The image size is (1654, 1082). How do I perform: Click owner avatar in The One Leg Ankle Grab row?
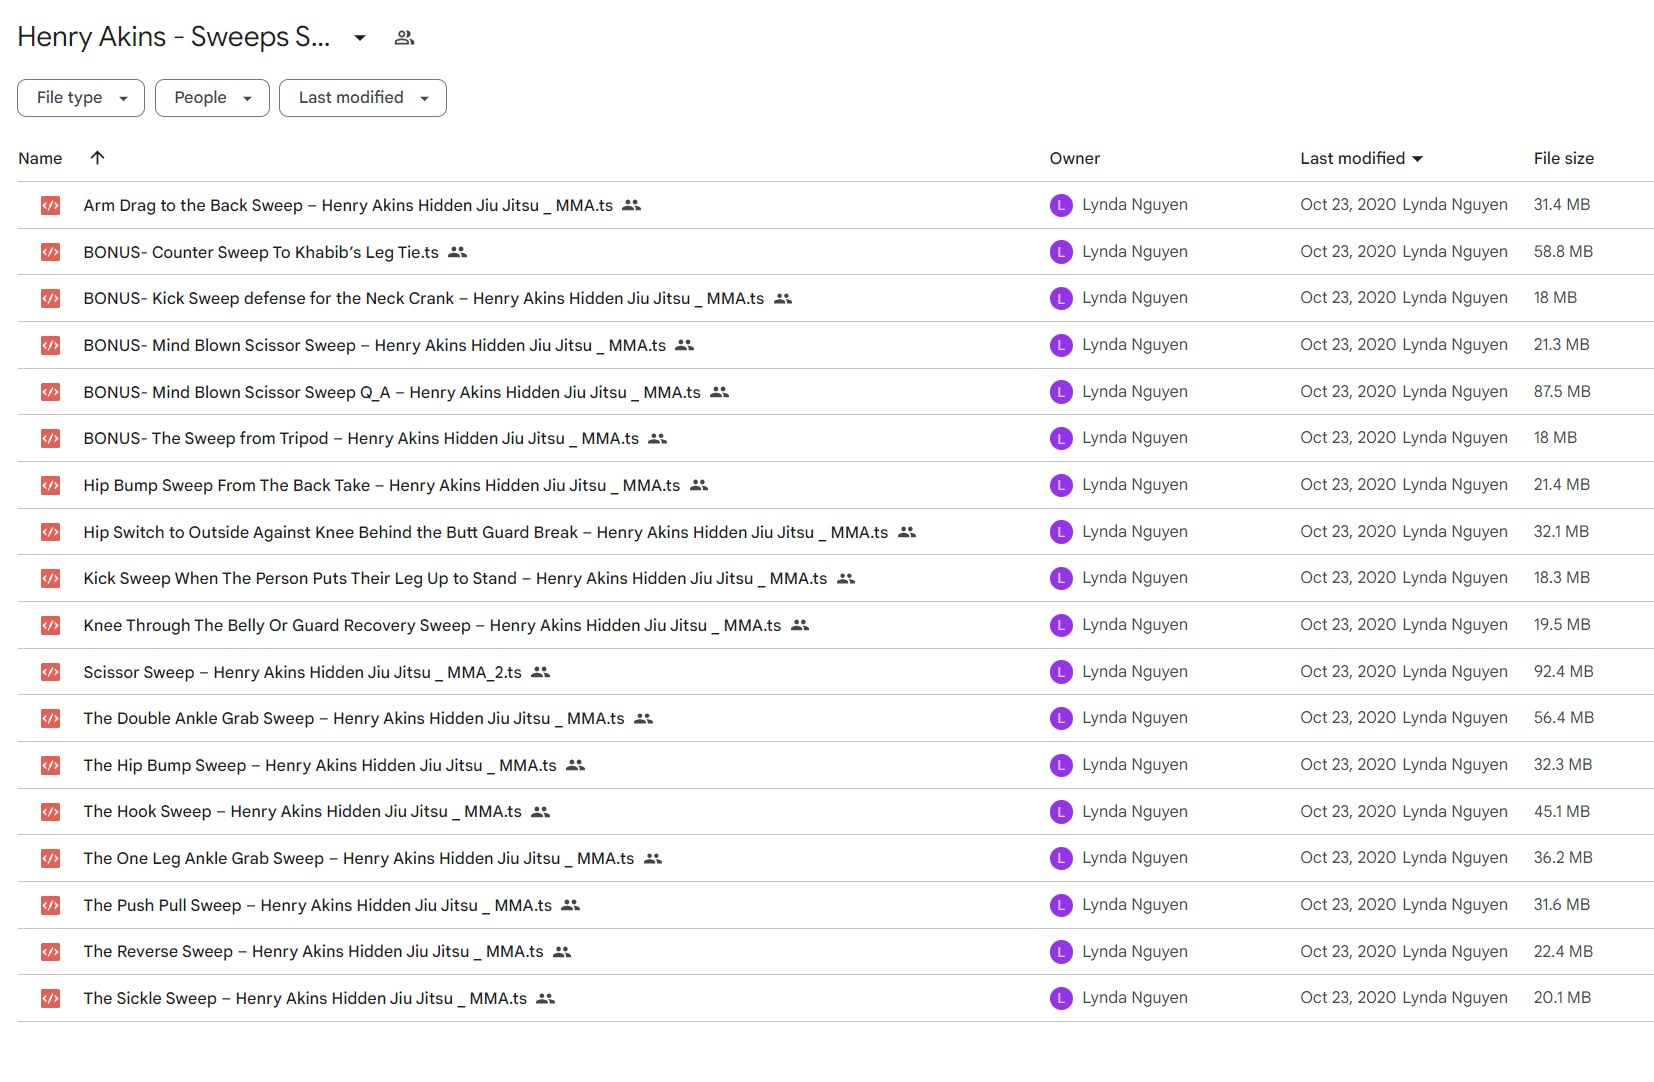tap(1061, 858)
